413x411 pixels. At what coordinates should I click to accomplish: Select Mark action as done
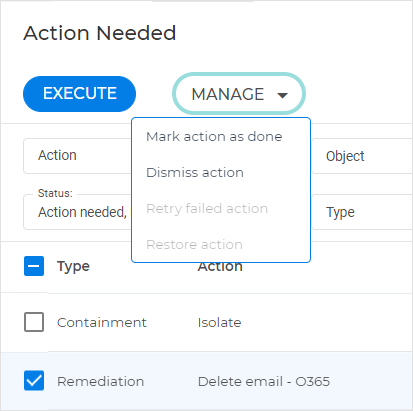(214, 137)
